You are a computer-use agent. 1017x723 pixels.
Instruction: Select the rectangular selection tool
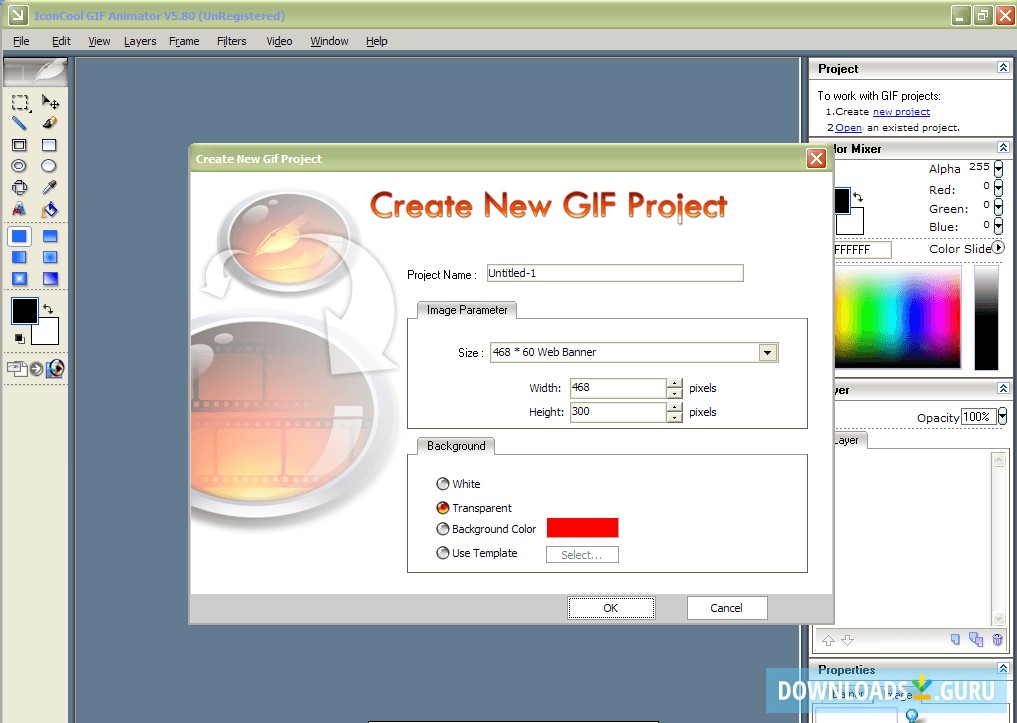click(x=20, y=103)
